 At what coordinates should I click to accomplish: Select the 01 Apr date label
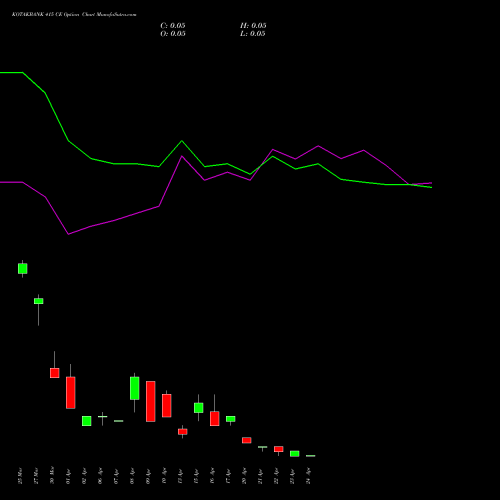coord(68,476)
